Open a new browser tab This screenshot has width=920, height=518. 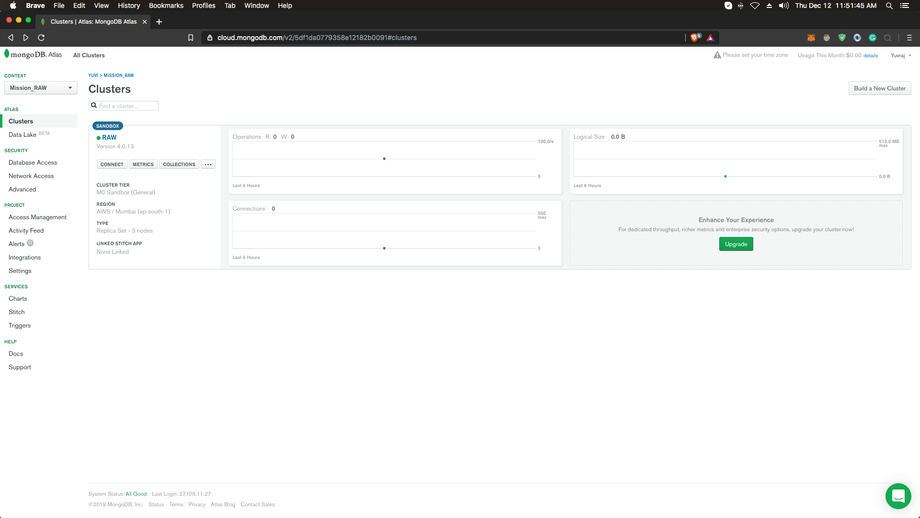pyautogui.click(x=159, y=22)
